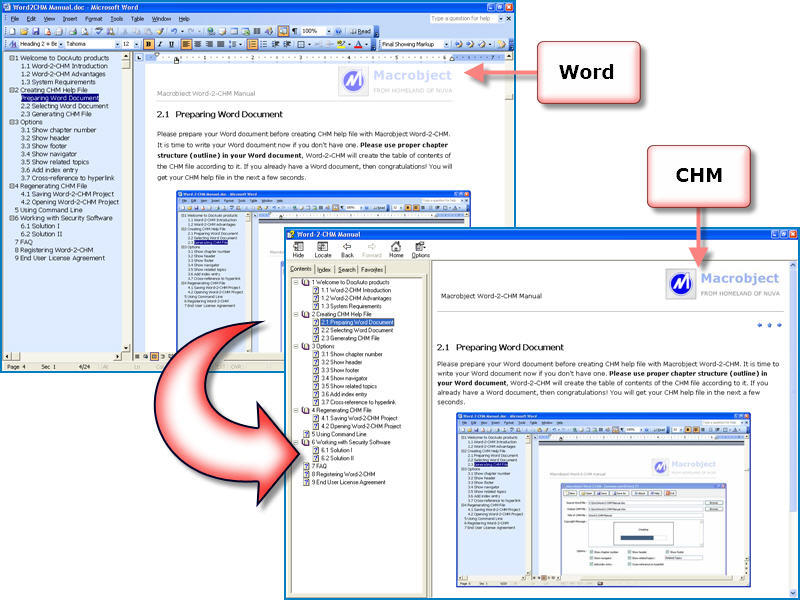Open Options in the CHM viewer toolbar
Screen dimensions: 800x600
tap(420, 250)
